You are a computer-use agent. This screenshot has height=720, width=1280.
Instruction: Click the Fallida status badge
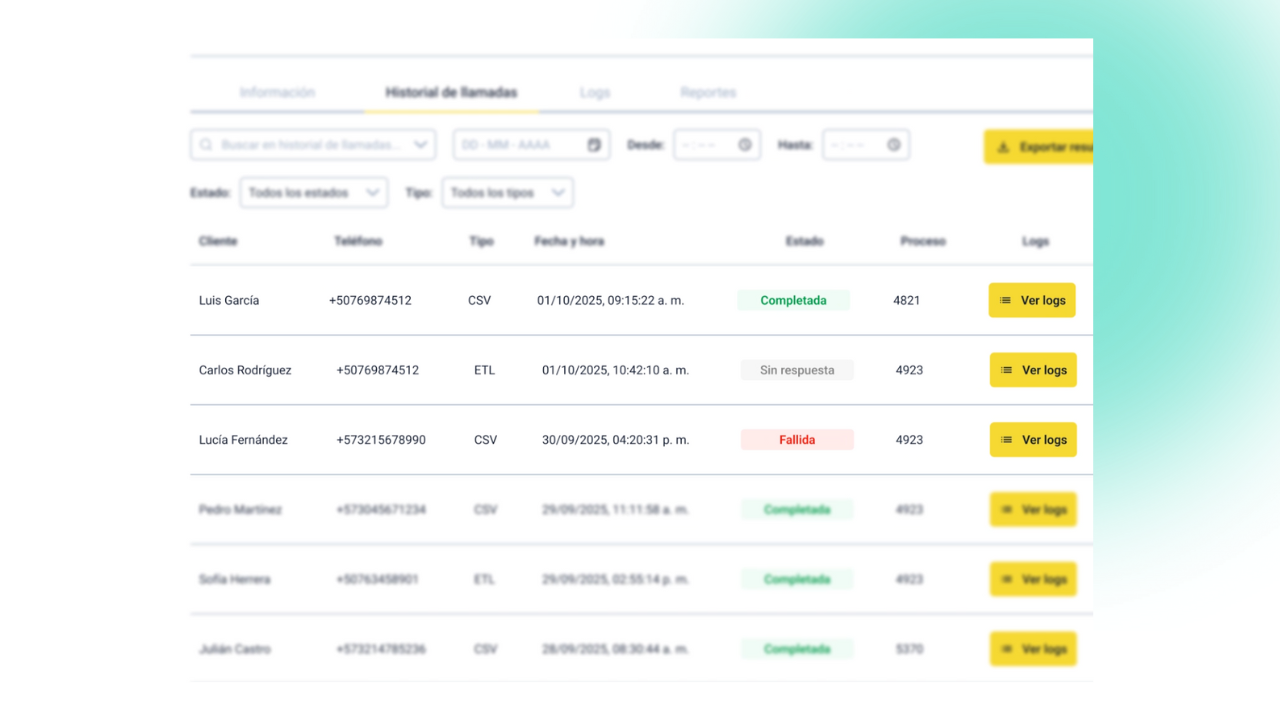click(797, 440)
